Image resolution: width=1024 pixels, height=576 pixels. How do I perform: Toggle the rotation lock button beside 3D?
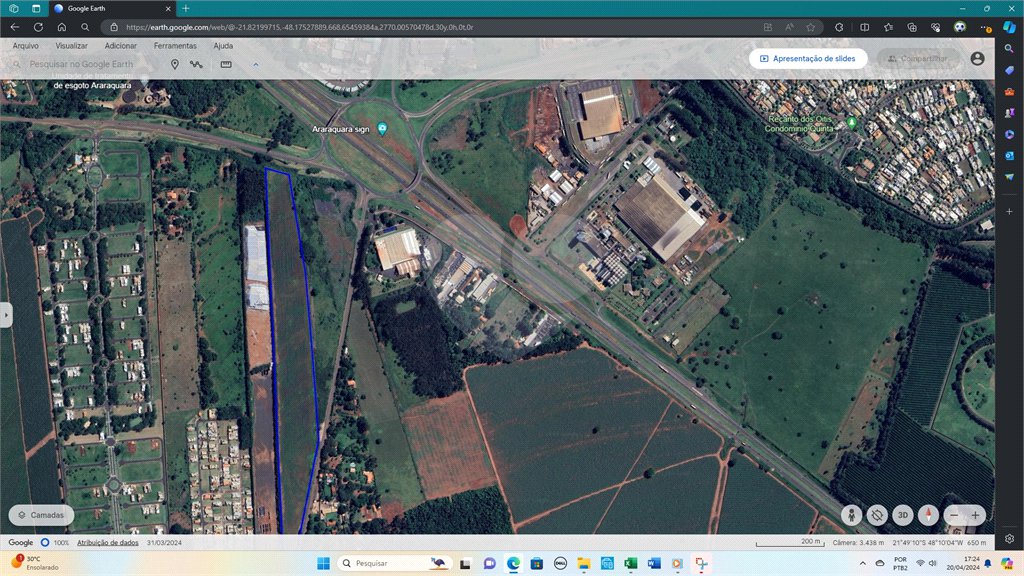(x=877, y=515)
